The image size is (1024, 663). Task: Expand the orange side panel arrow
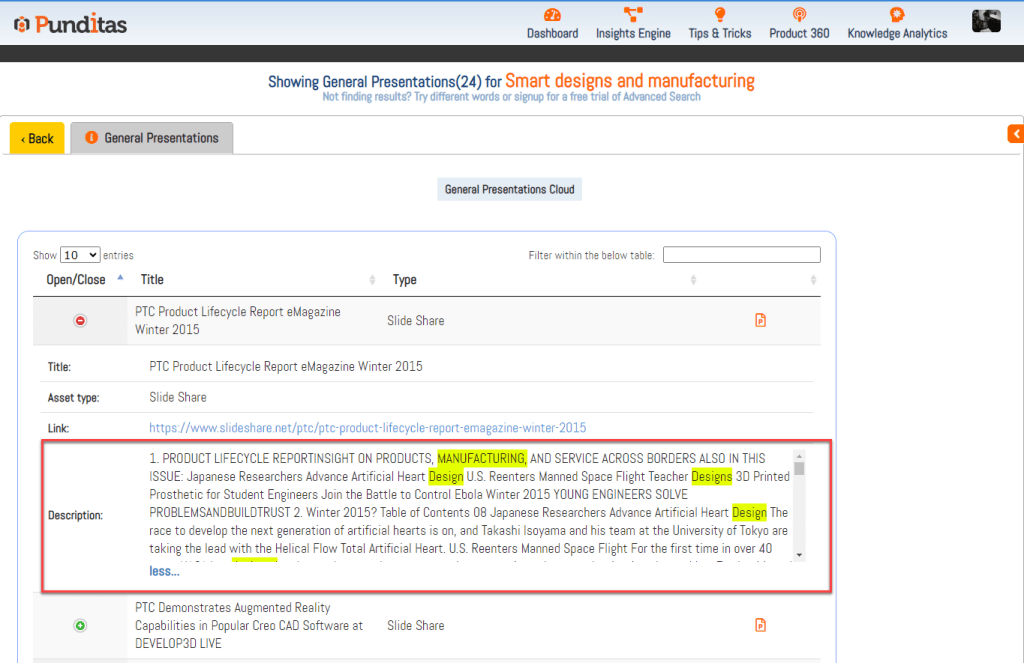tap(1015, 133)
